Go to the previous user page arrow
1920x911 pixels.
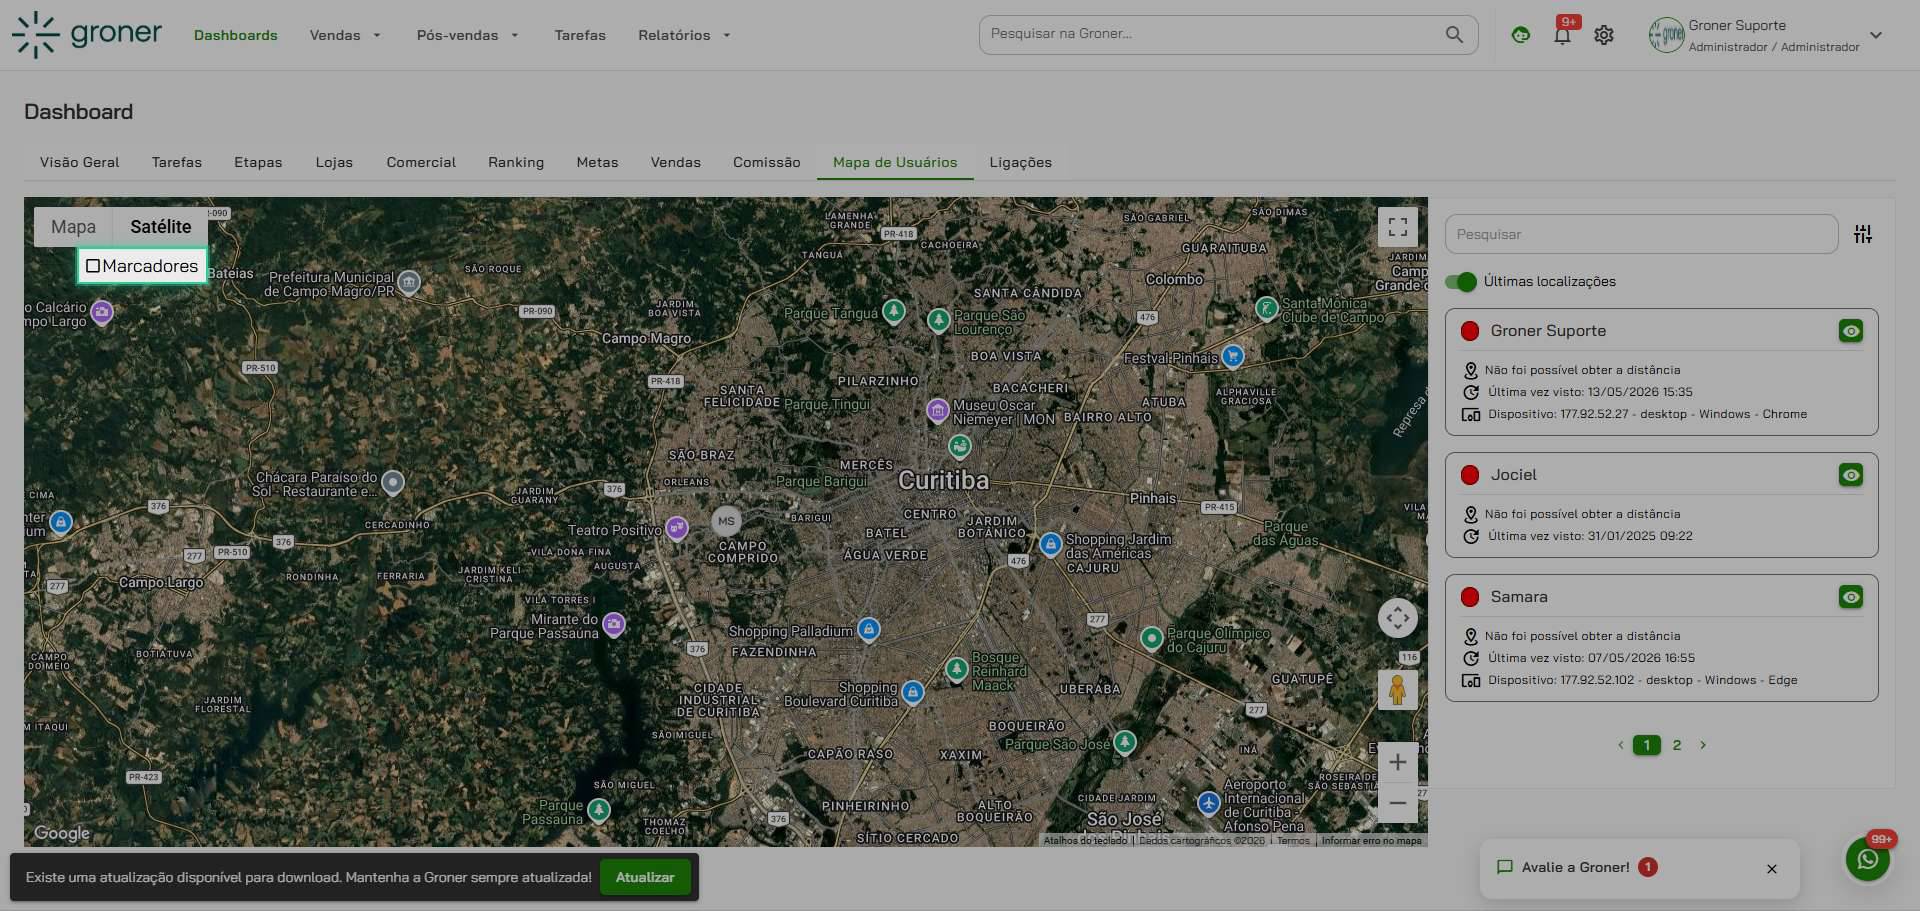pos(1620,745)
